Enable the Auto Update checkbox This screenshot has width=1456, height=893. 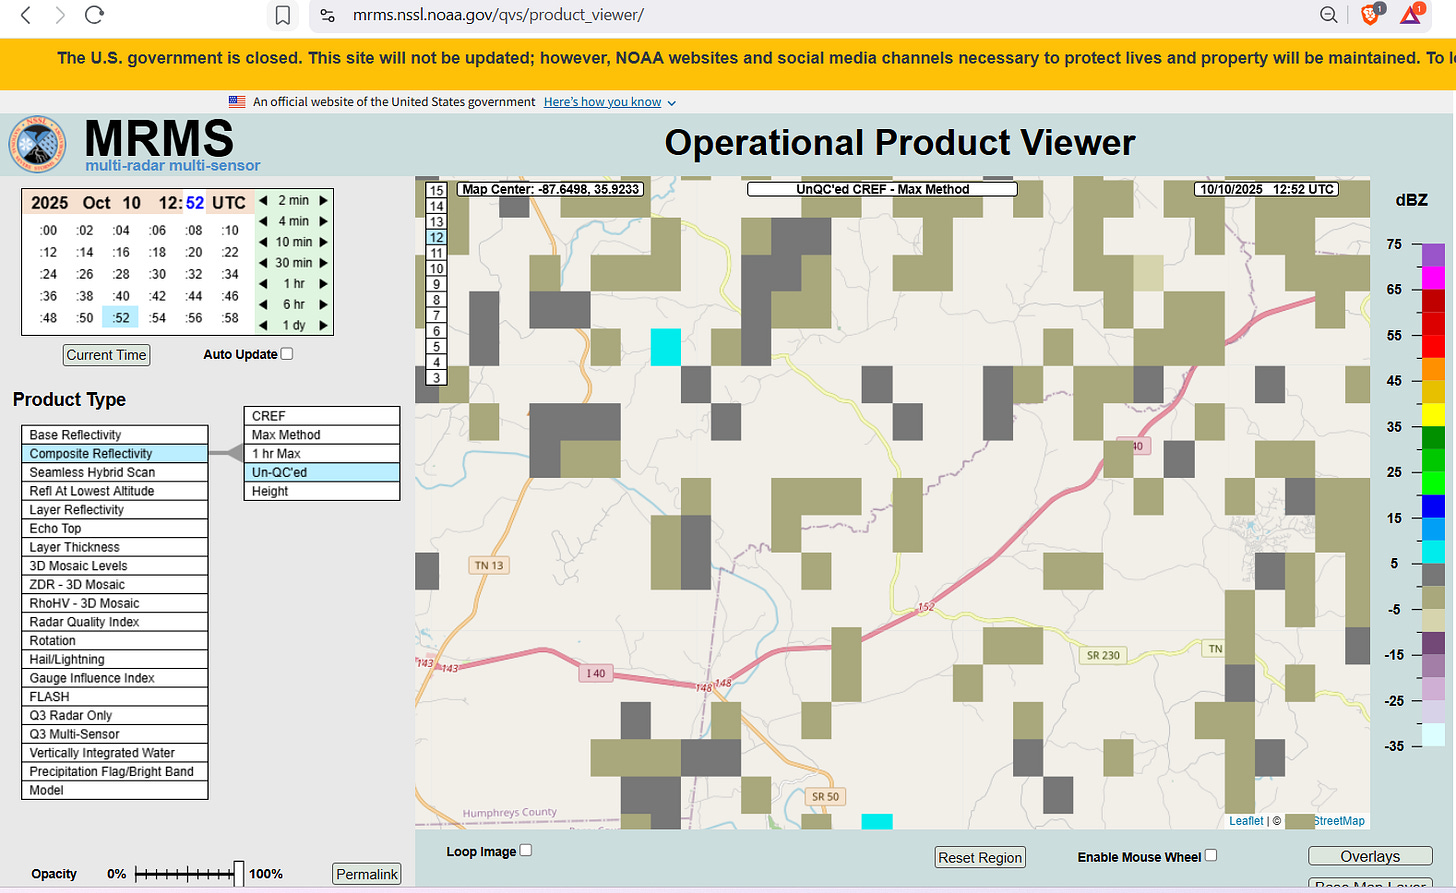coord(287,354)
